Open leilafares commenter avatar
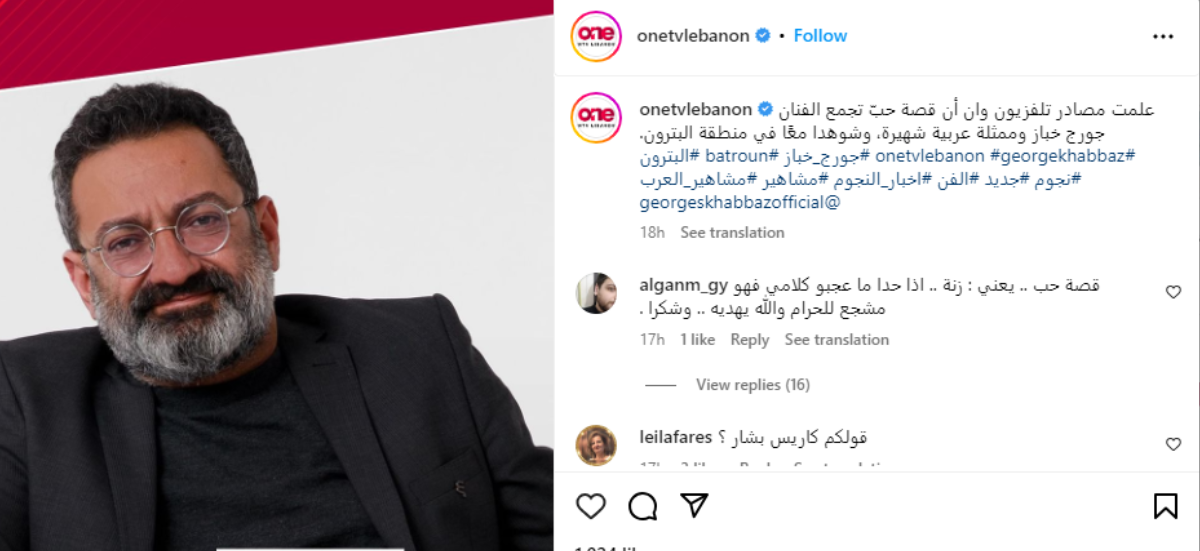This screenshot has height=551, width=1200. 597,445
